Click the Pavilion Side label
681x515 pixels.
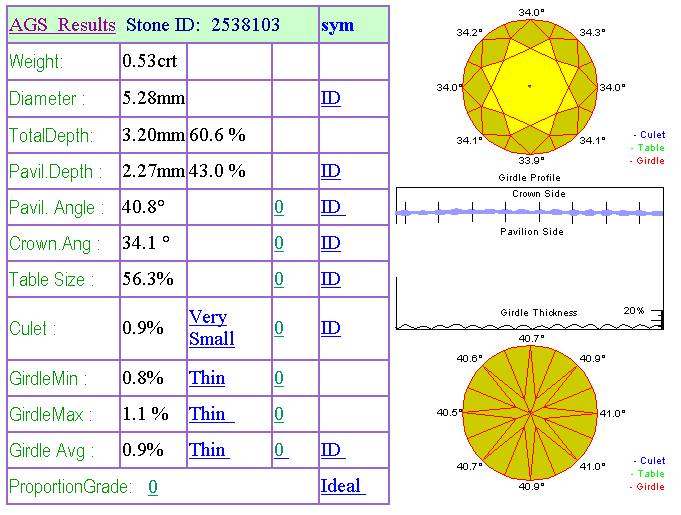pos(532,231)
